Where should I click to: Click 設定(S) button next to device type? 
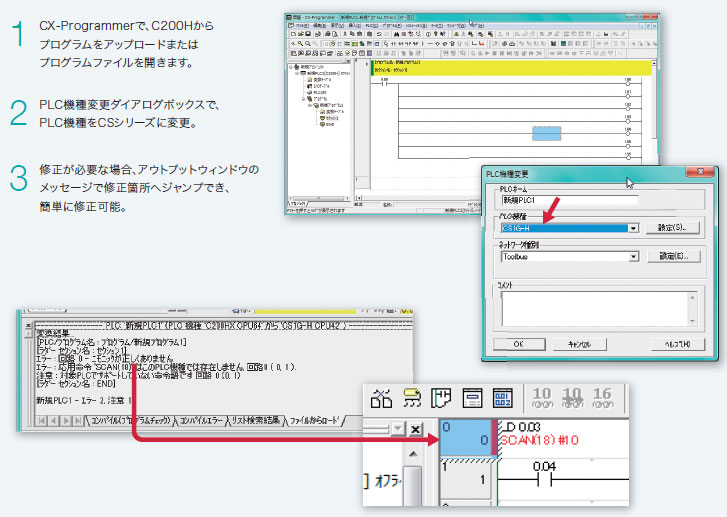point(673,228)
